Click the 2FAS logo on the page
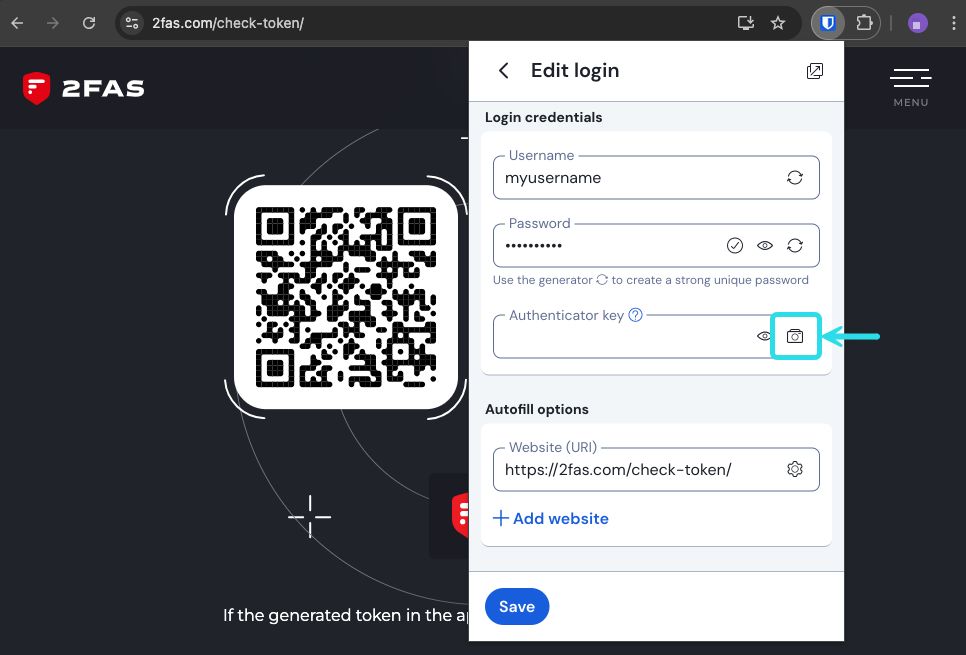Viewport: 966px width, 655px height. tap(83, 88)
